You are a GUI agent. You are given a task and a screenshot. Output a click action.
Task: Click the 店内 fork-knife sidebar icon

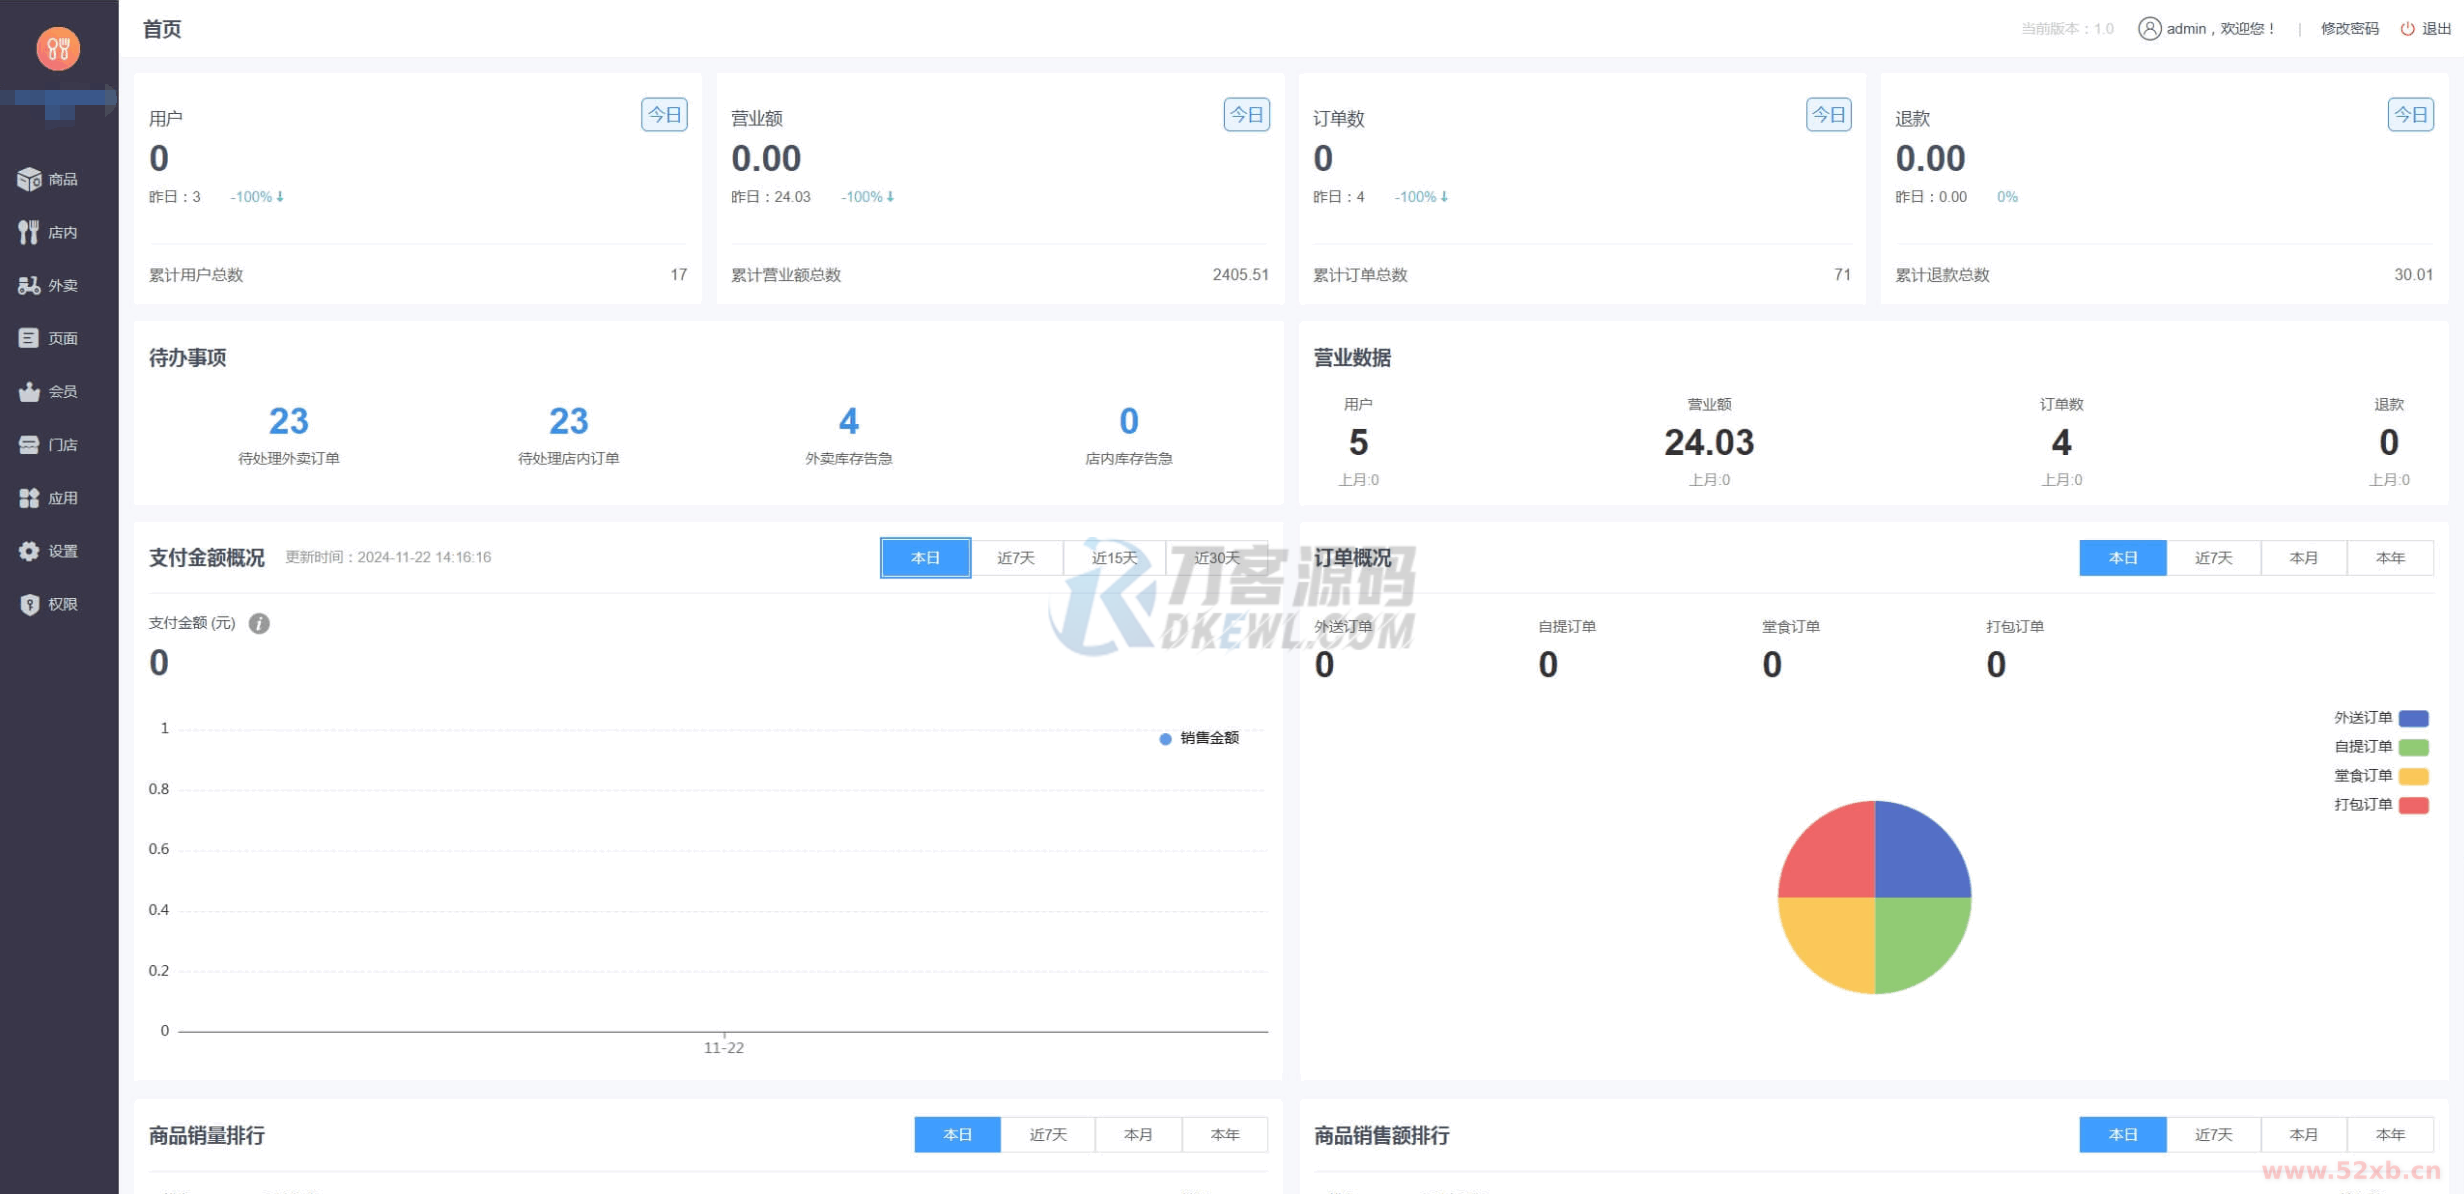(29, 232)
